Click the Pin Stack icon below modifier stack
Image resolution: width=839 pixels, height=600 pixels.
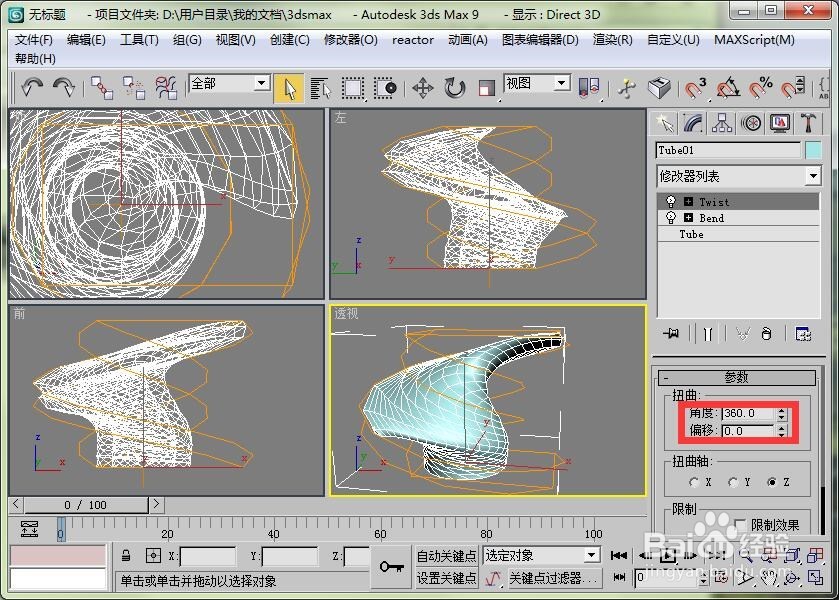click(670, 333)
